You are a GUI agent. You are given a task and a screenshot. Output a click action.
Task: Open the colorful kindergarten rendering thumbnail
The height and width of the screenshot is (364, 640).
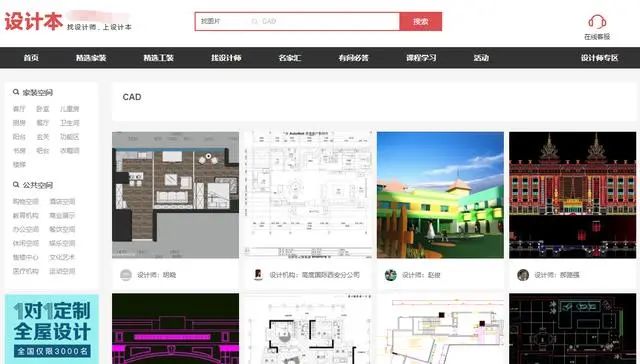pos(440,195)
